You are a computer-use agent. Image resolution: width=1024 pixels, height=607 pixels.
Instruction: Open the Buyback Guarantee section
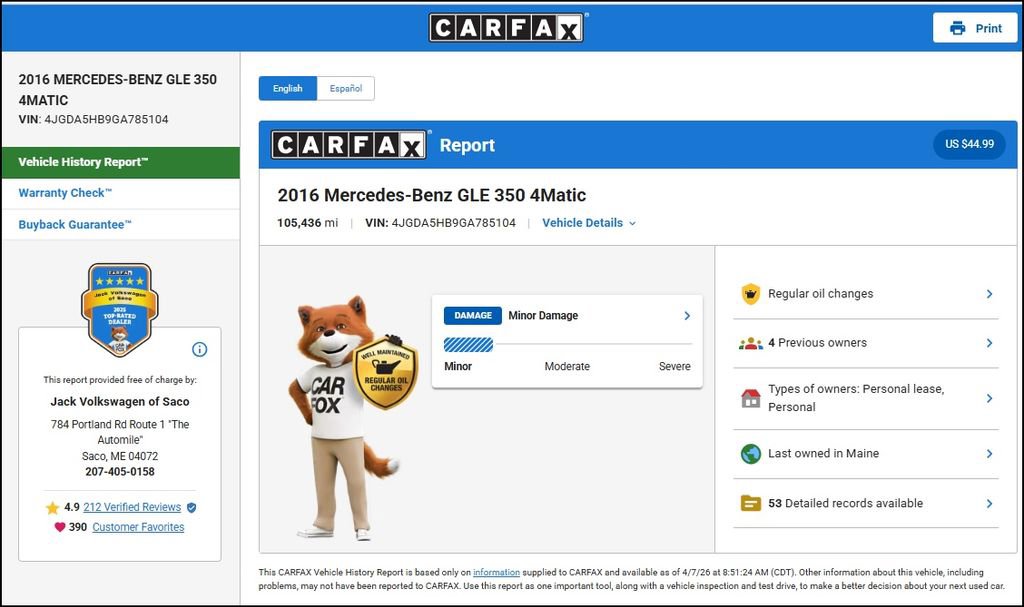tap(75, 225)
